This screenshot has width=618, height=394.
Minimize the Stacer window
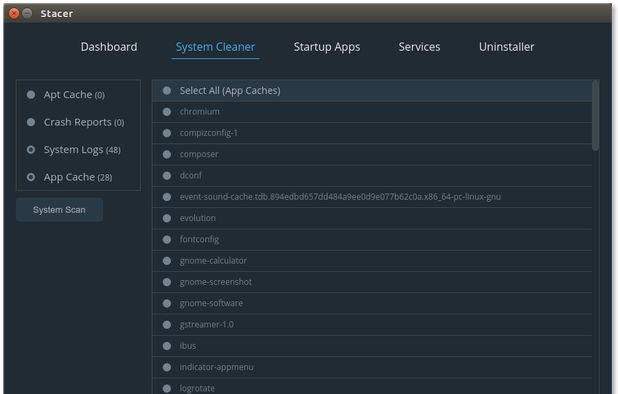click(27, 13)
